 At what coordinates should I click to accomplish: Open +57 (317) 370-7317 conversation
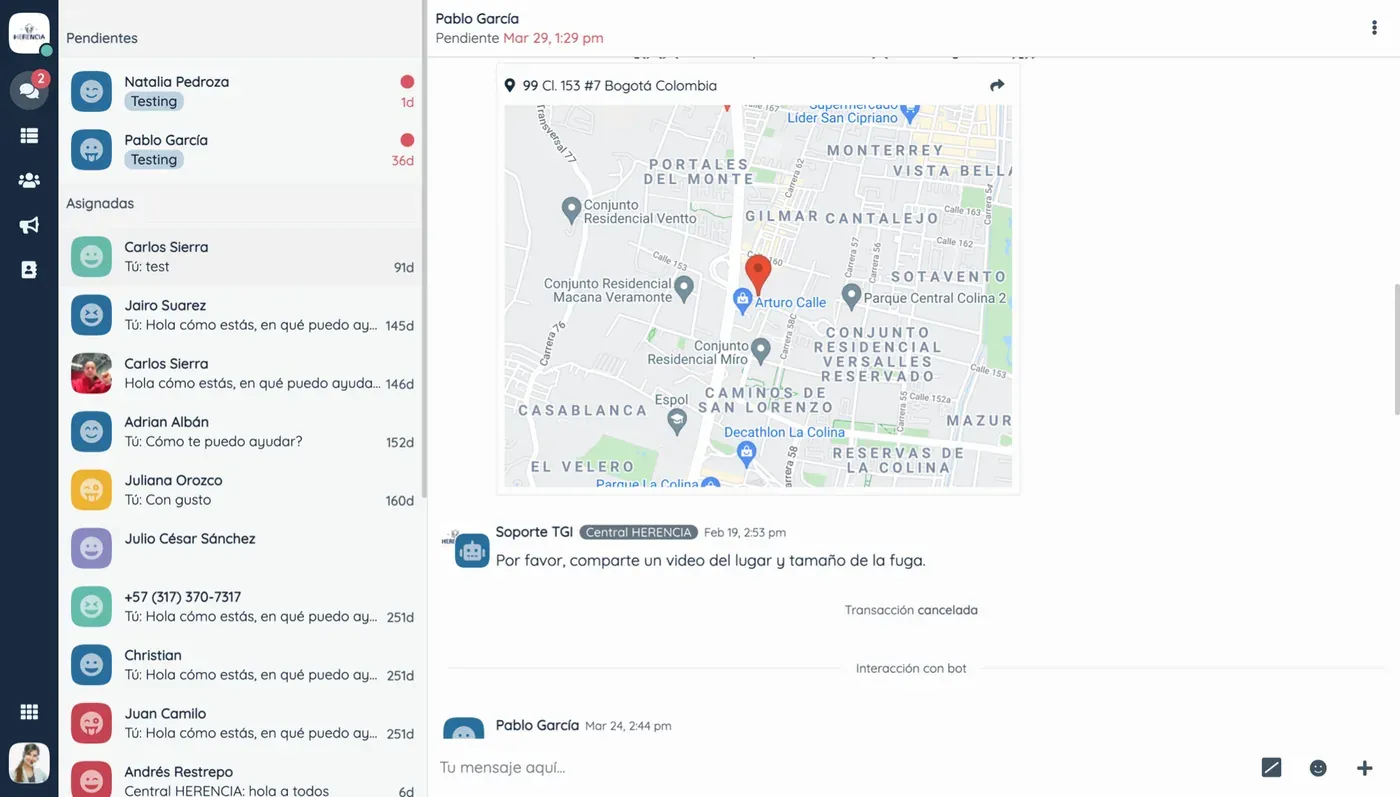(x=242, y=607)
